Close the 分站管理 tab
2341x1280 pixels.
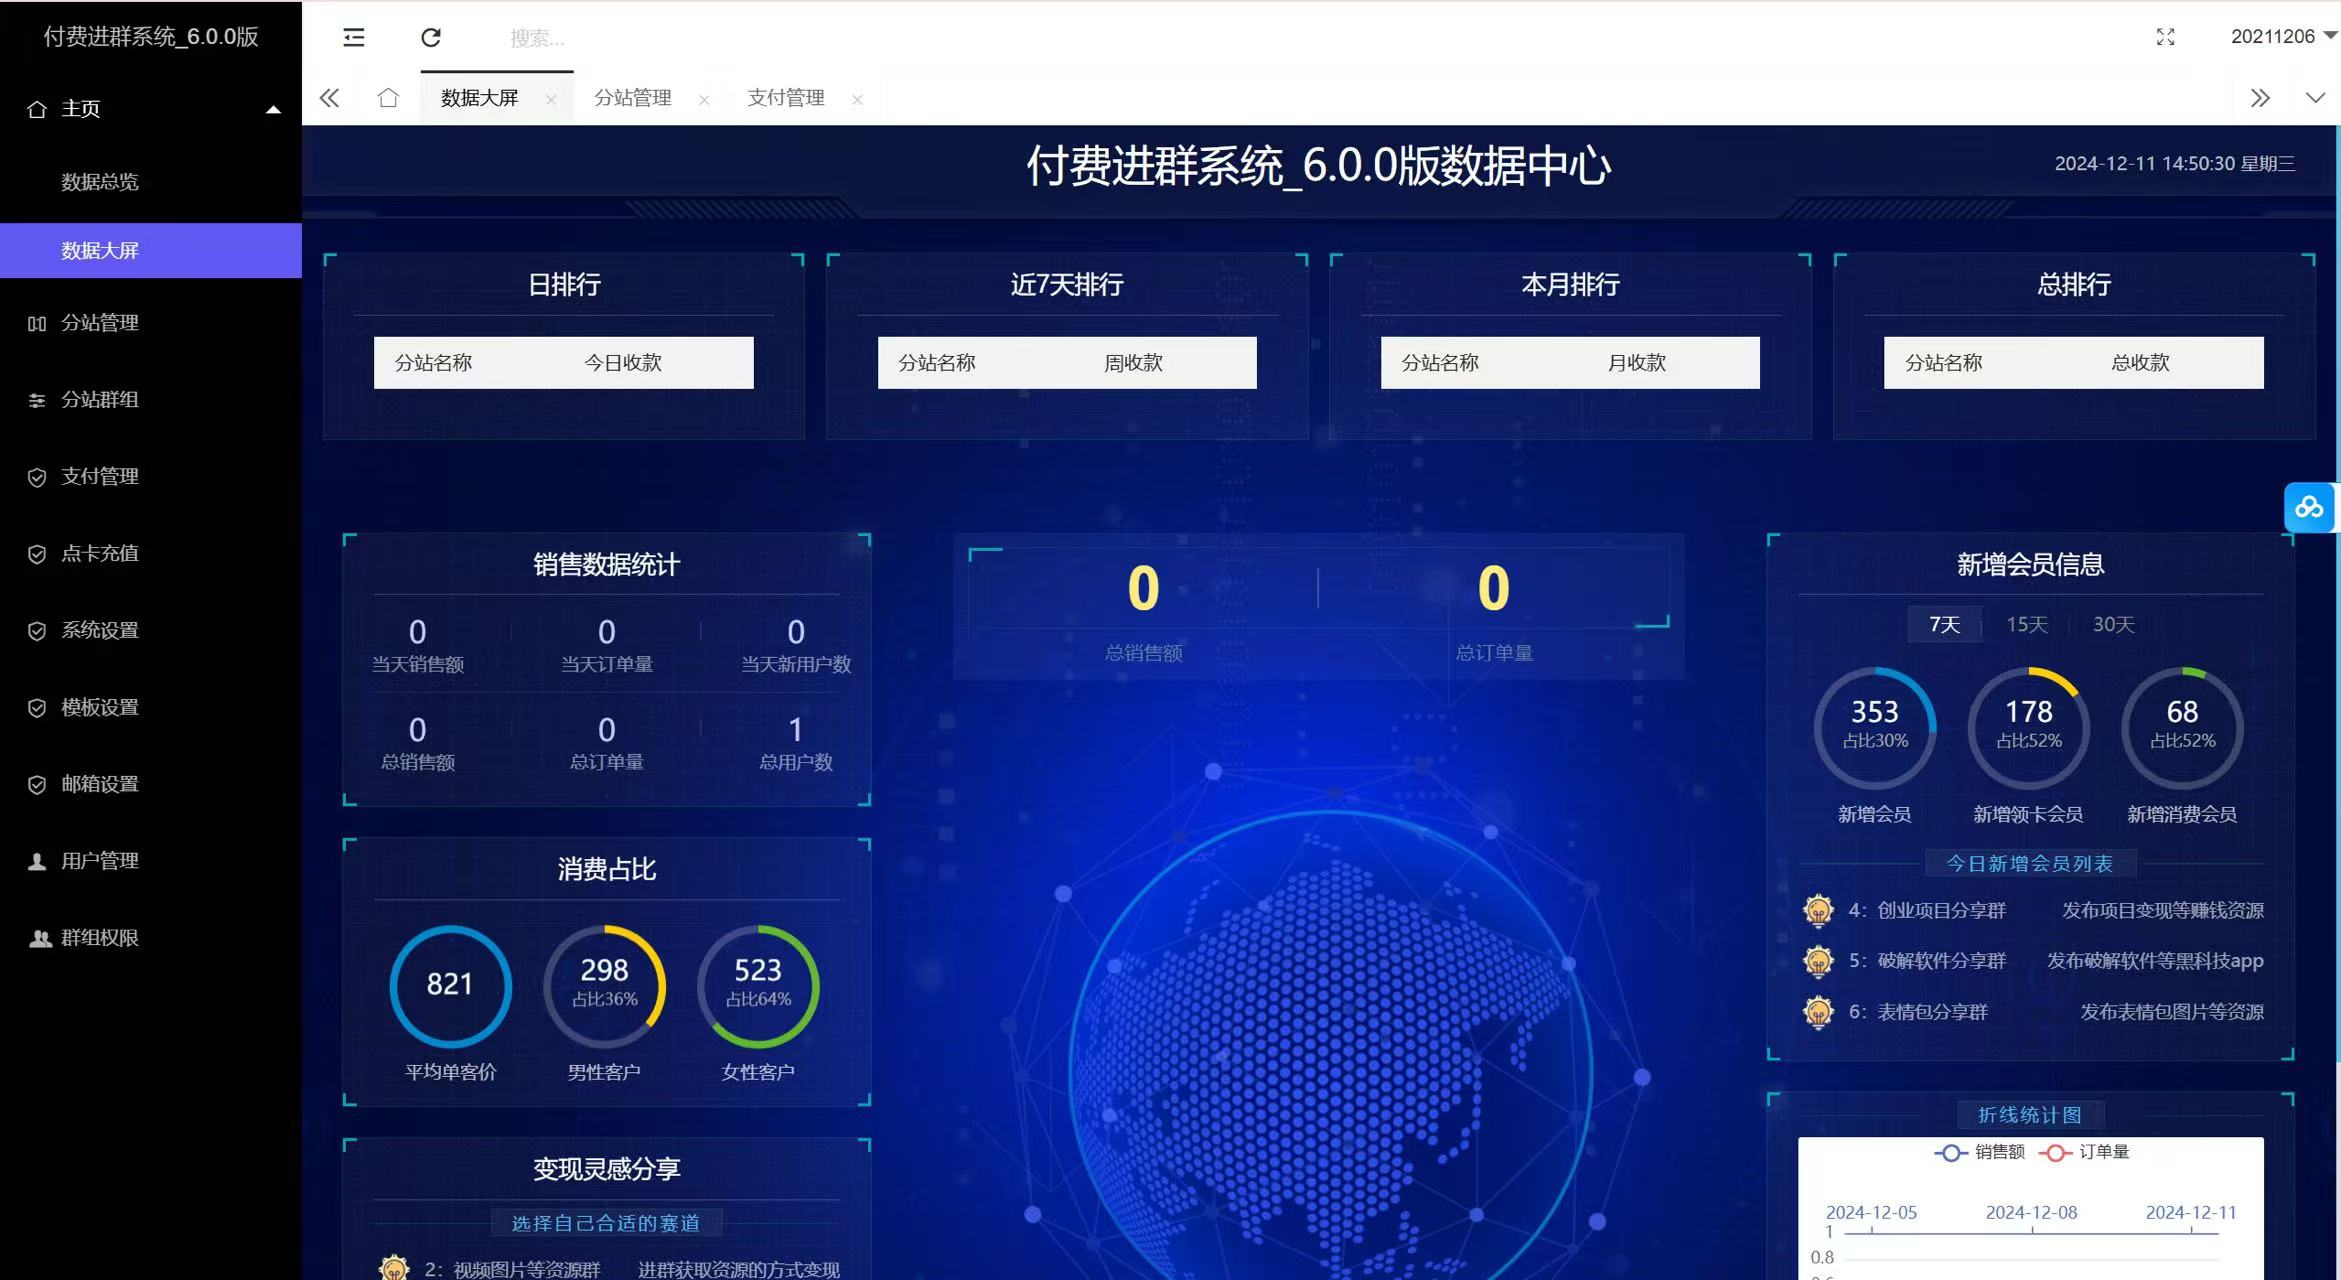pos(704,99)
